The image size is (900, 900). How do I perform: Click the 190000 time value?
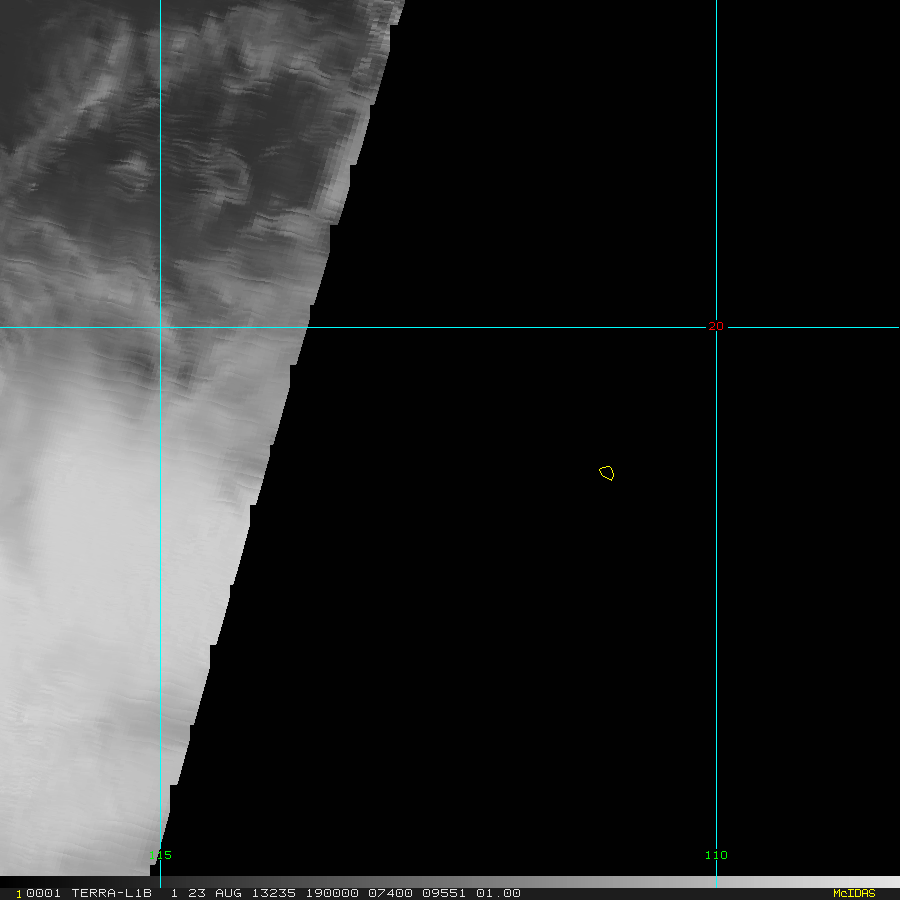coord(332,893)
